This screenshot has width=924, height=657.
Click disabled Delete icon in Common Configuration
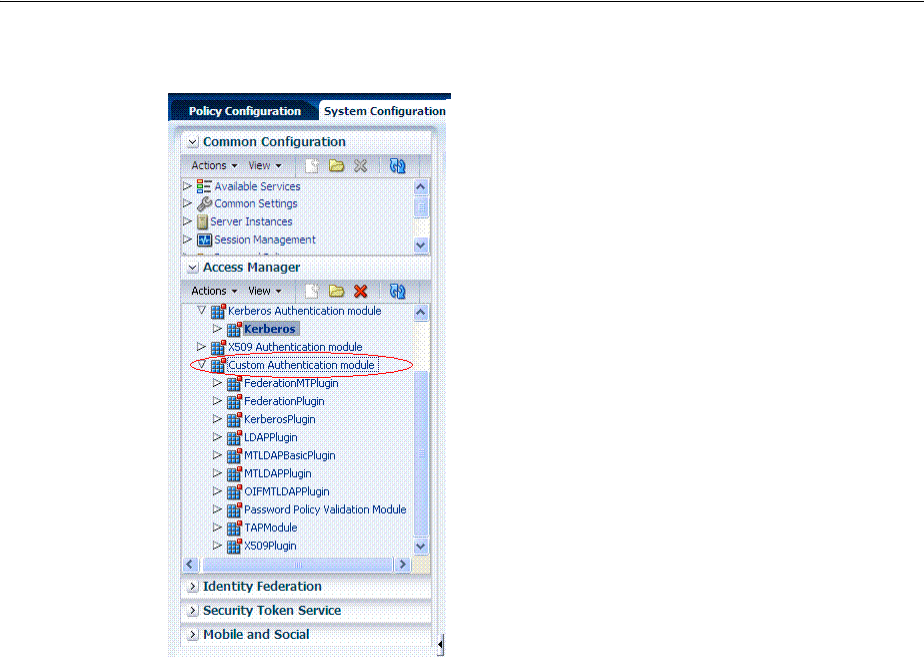click(361, 166)
